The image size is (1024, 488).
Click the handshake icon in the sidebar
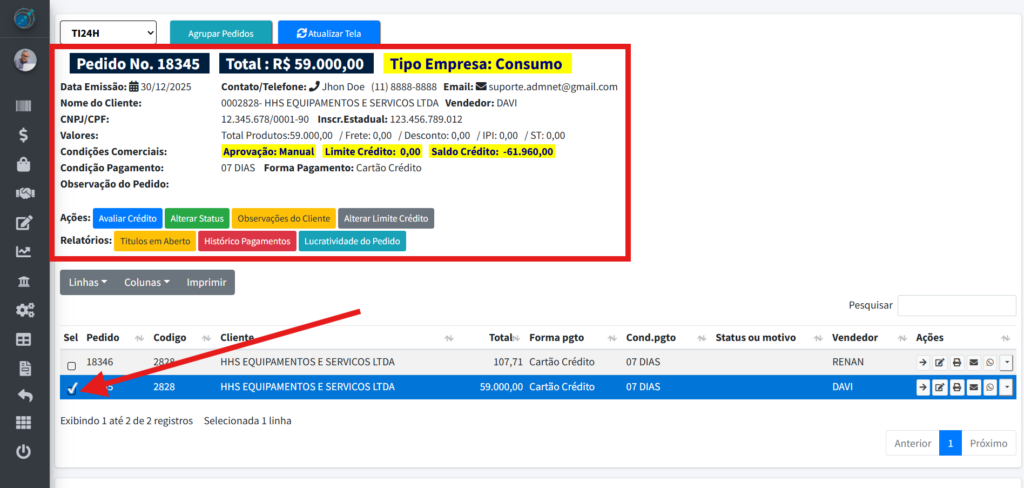pos(24,193)
